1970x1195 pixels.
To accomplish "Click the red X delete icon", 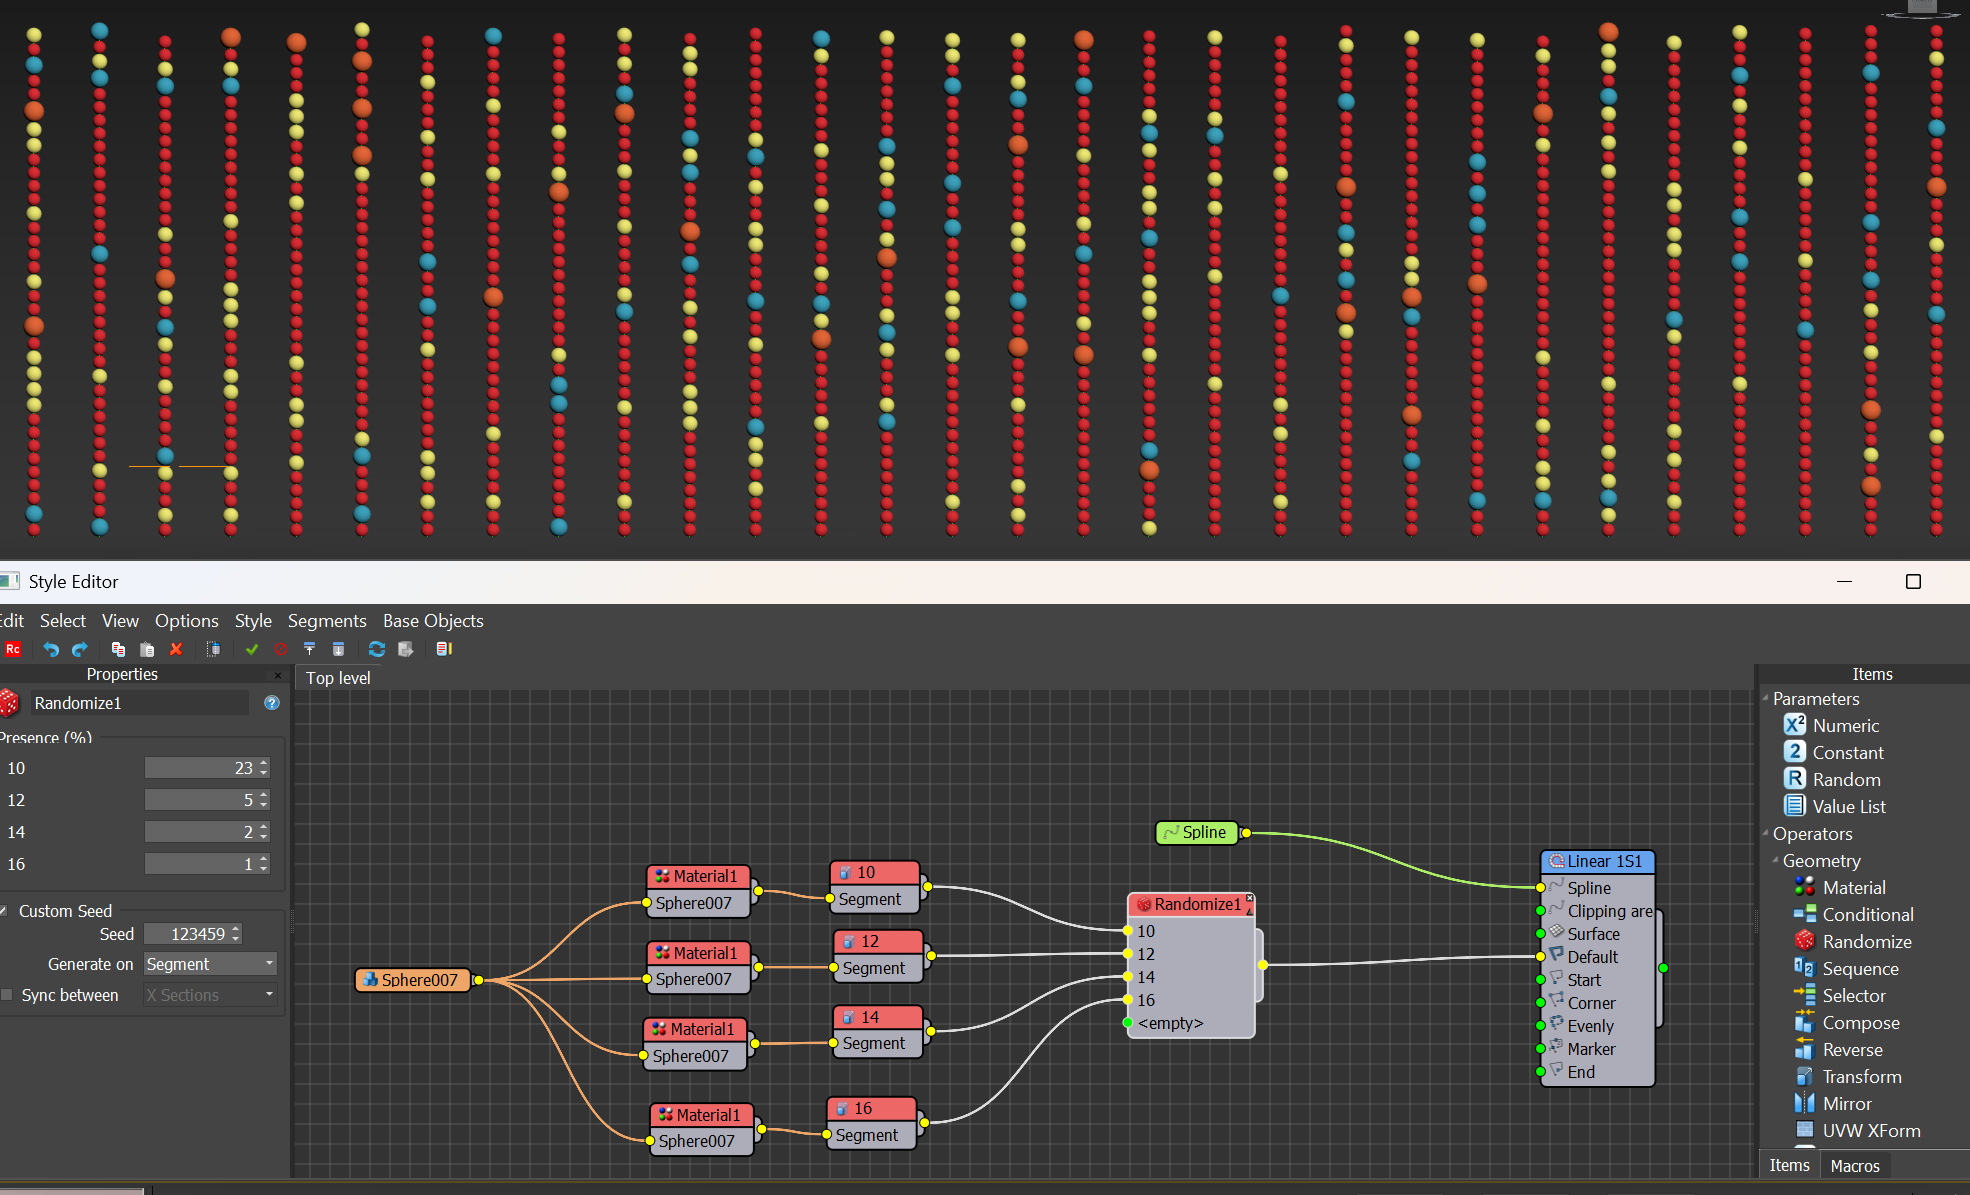I will (x=176, y=649).
